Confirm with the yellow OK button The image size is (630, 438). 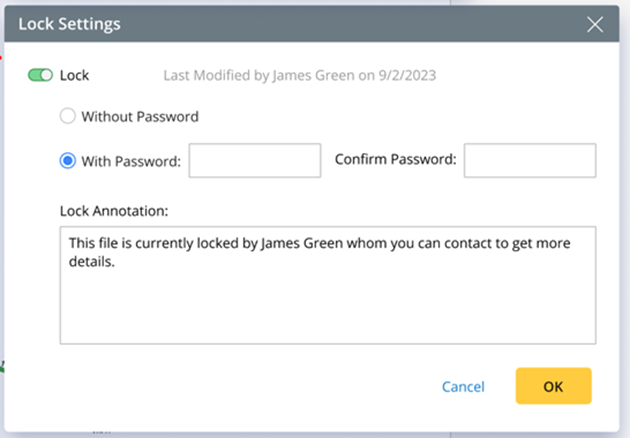pos(553,386)
